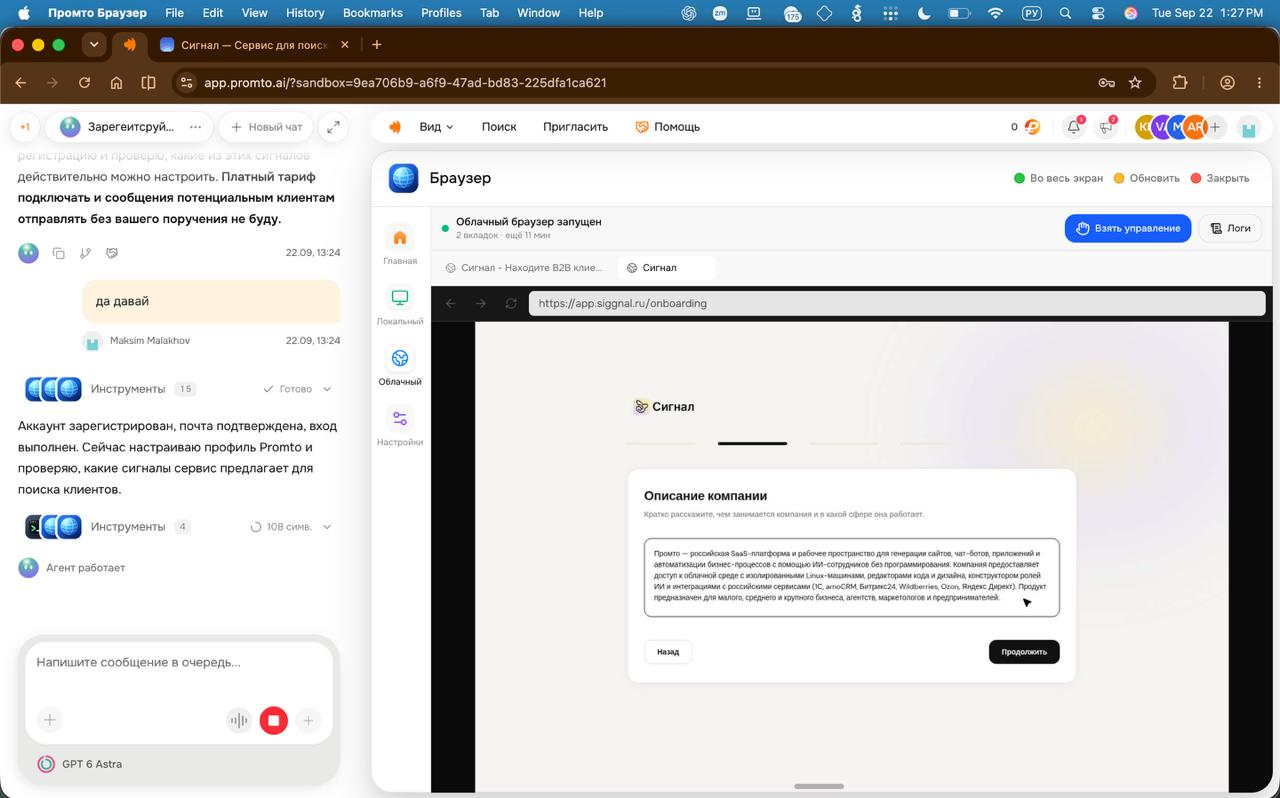Click Закрыть in the browser panel

point(1220,178)
